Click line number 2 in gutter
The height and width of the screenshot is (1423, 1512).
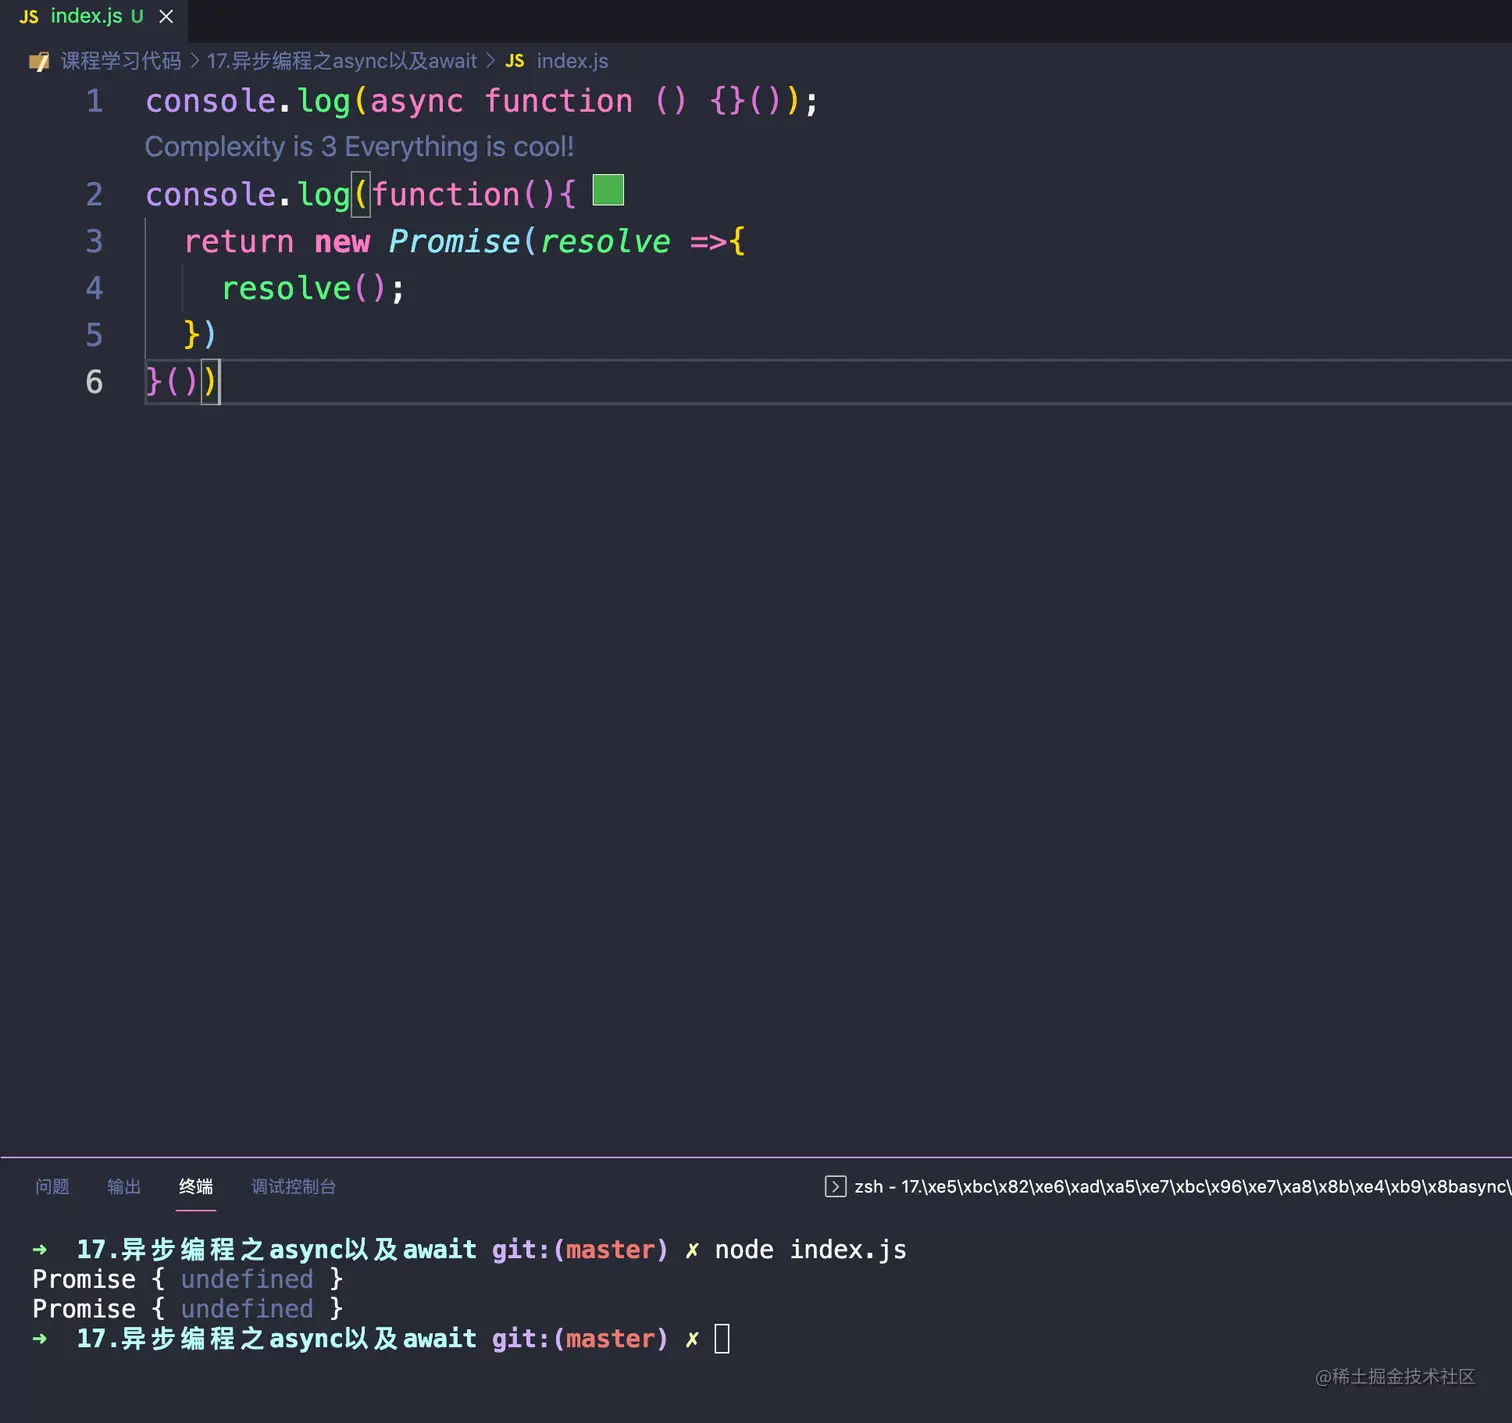click(x=95, y=194)
